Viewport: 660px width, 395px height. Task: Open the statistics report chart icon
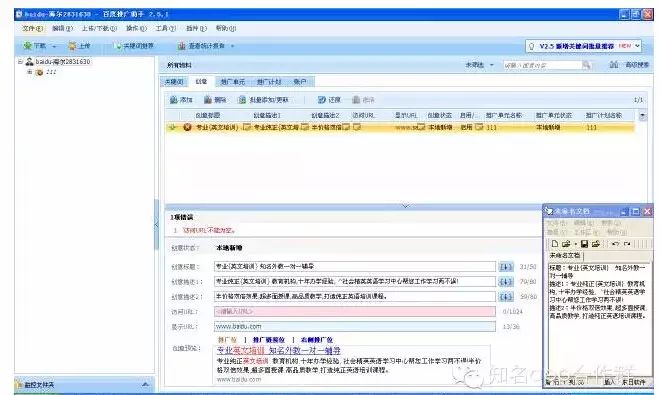(x=181, y=45)
